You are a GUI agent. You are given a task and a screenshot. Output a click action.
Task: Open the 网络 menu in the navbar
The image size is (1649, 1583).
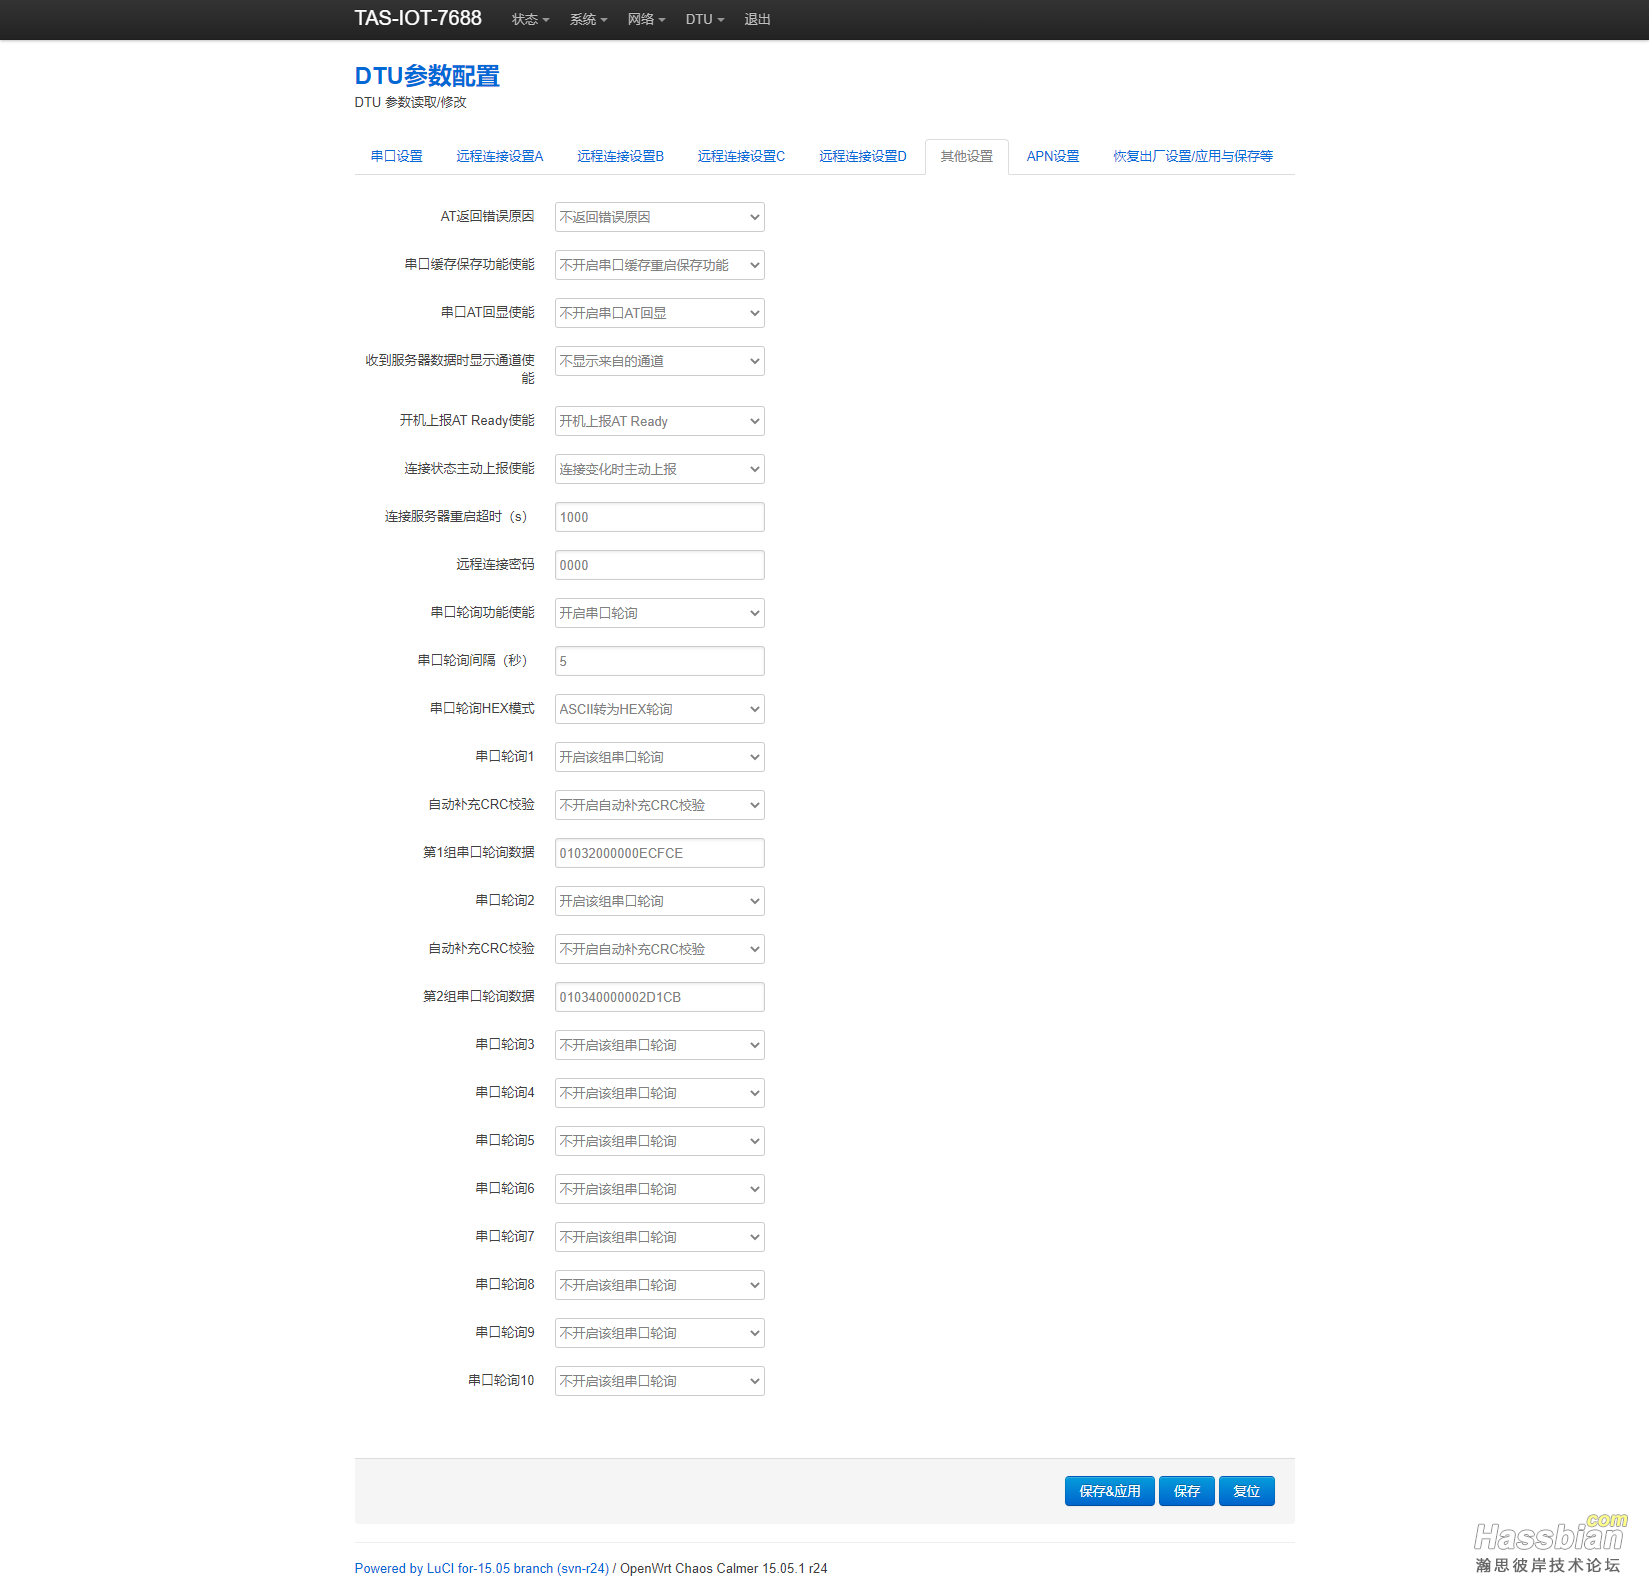pyautogui.click(x=646, y=19)
